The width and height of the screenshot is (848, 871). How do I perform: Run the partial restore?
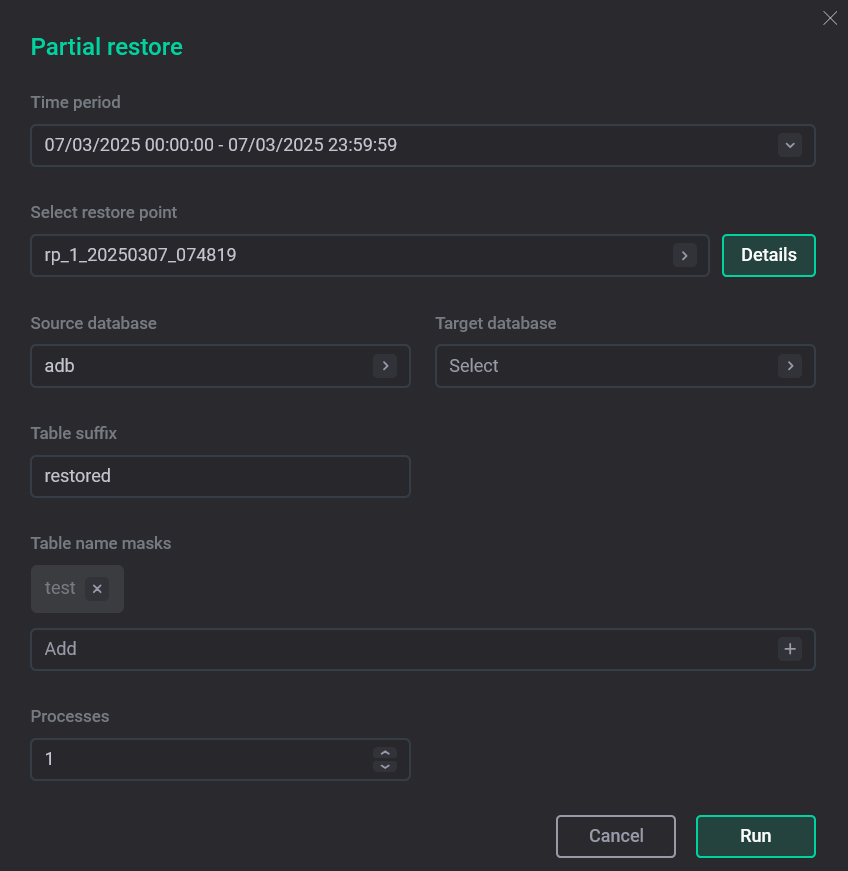[755, 836]
